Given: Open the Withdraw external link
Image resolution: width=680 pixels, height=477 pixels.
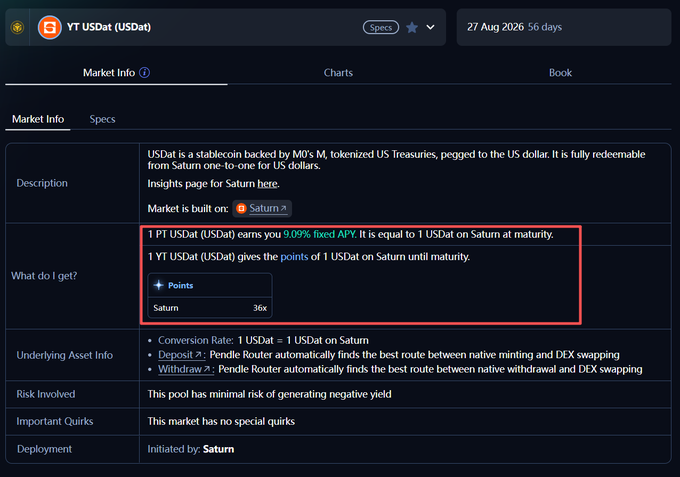Looking at the screenshot, I should click(x=186, y=369).
